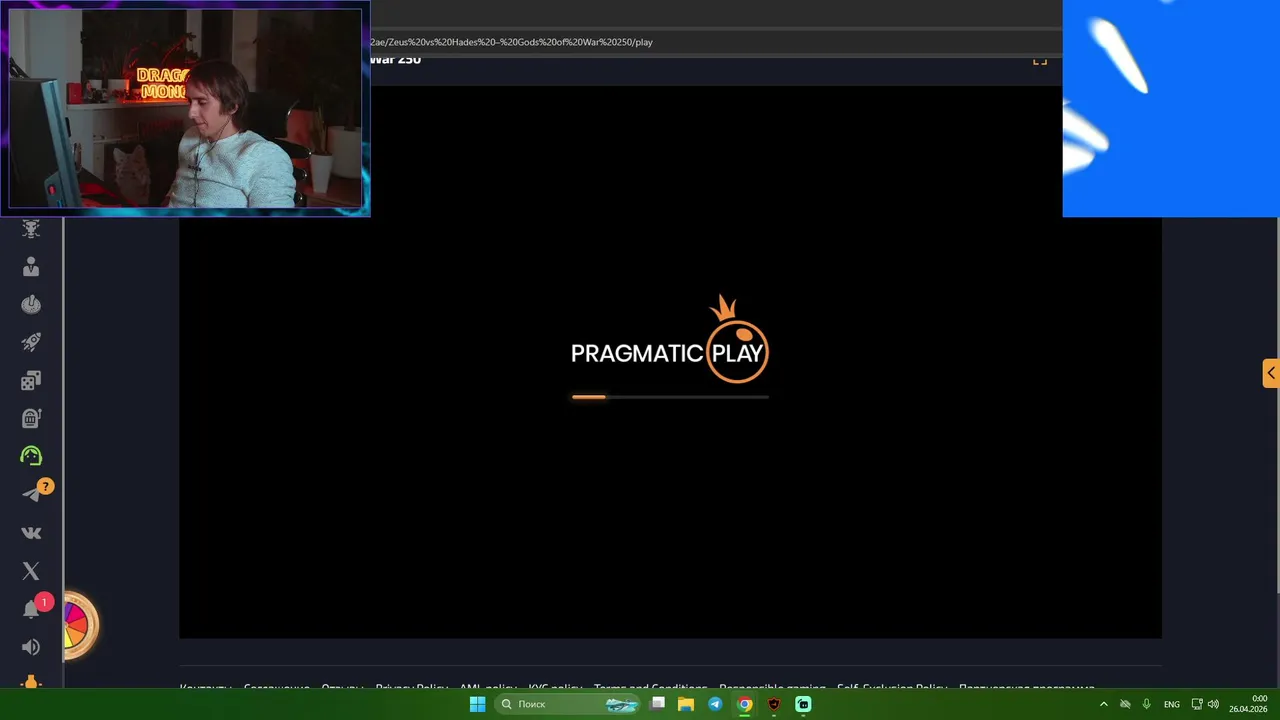Toggle site sound speaker icon in sidebar
The image size is (1280, 720).
click(31, 647)
